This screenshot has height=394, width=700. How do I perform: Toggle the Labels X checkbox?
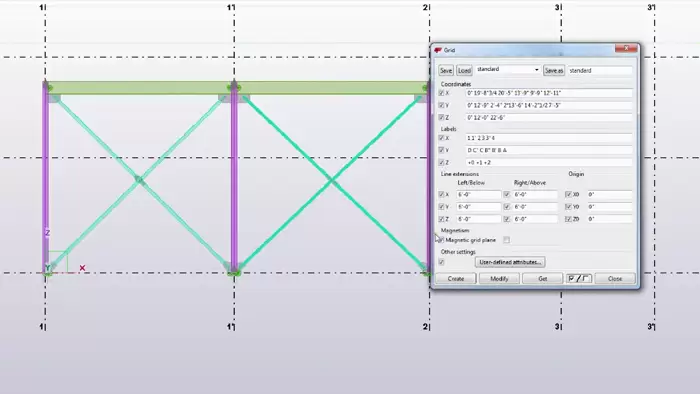click(x=442, y=138)
